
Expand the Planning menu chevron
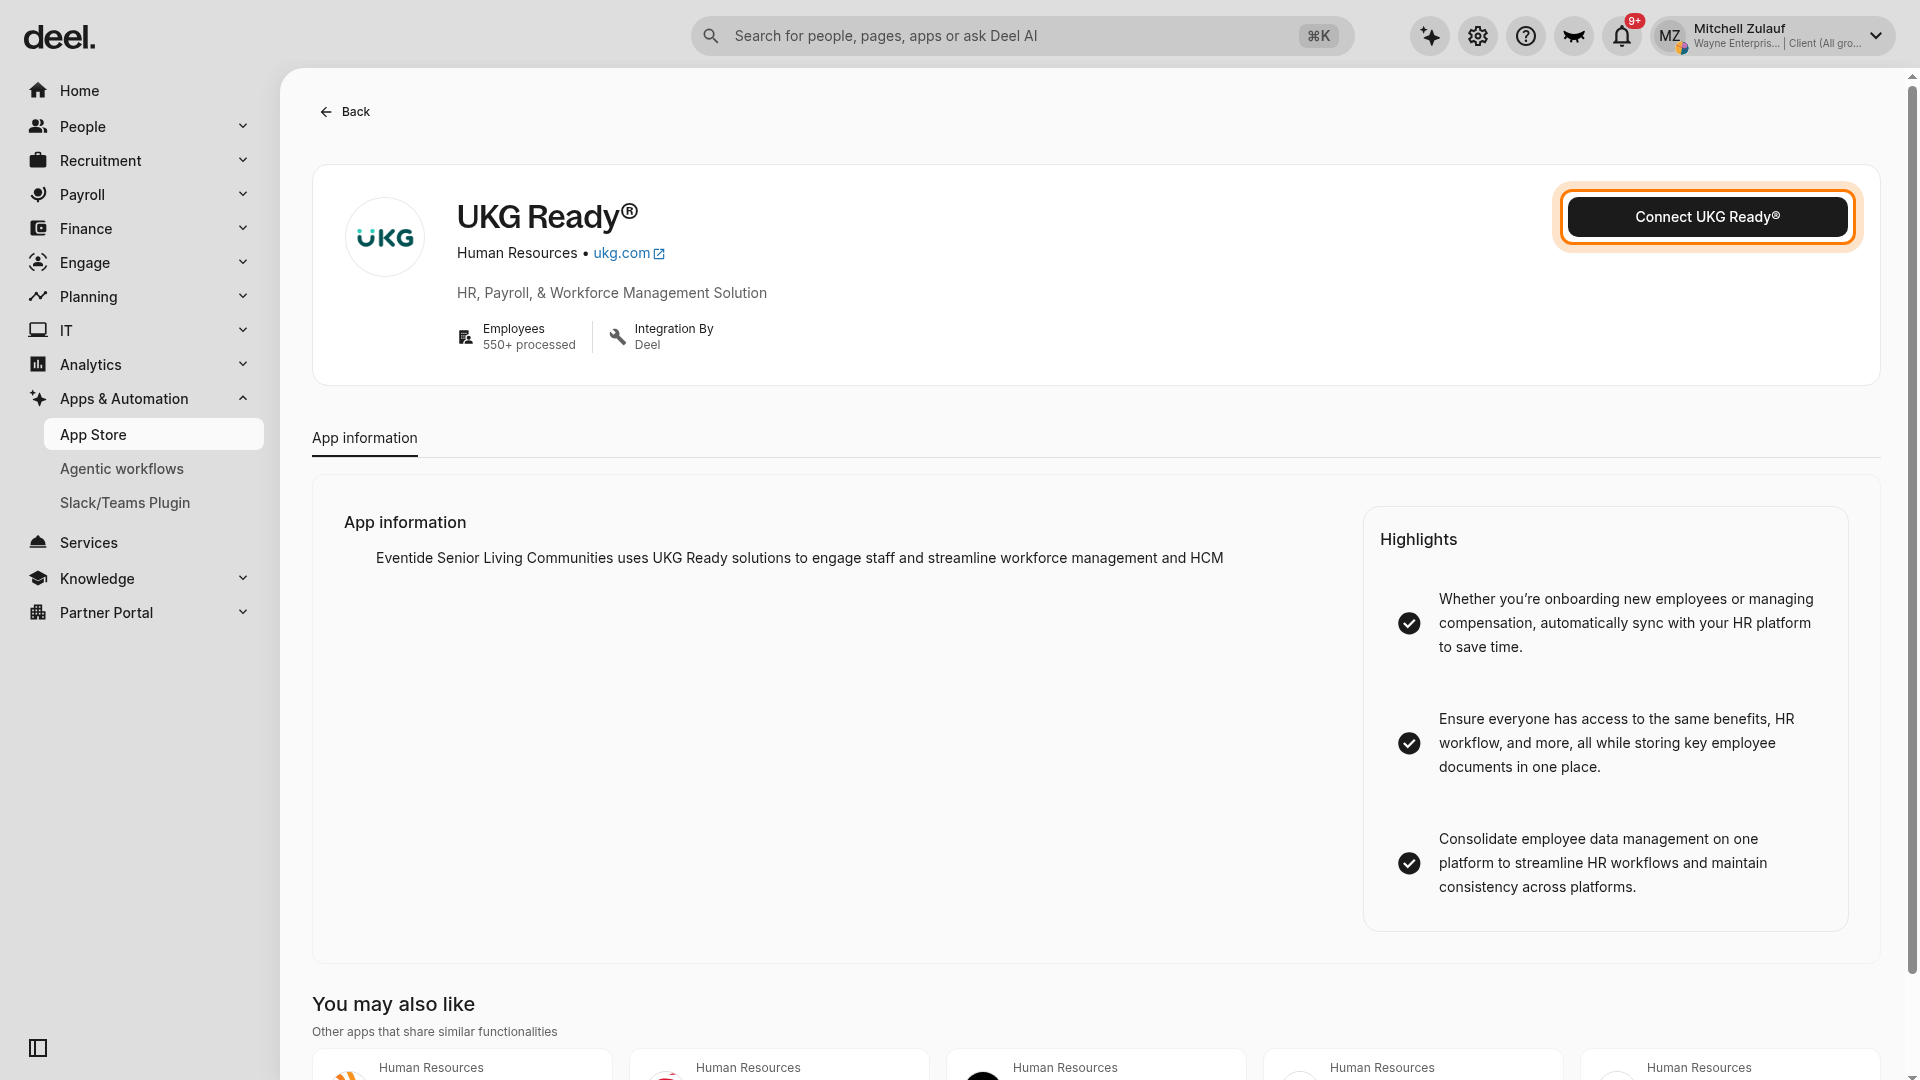pyautogui.click(x=243, y=296)
